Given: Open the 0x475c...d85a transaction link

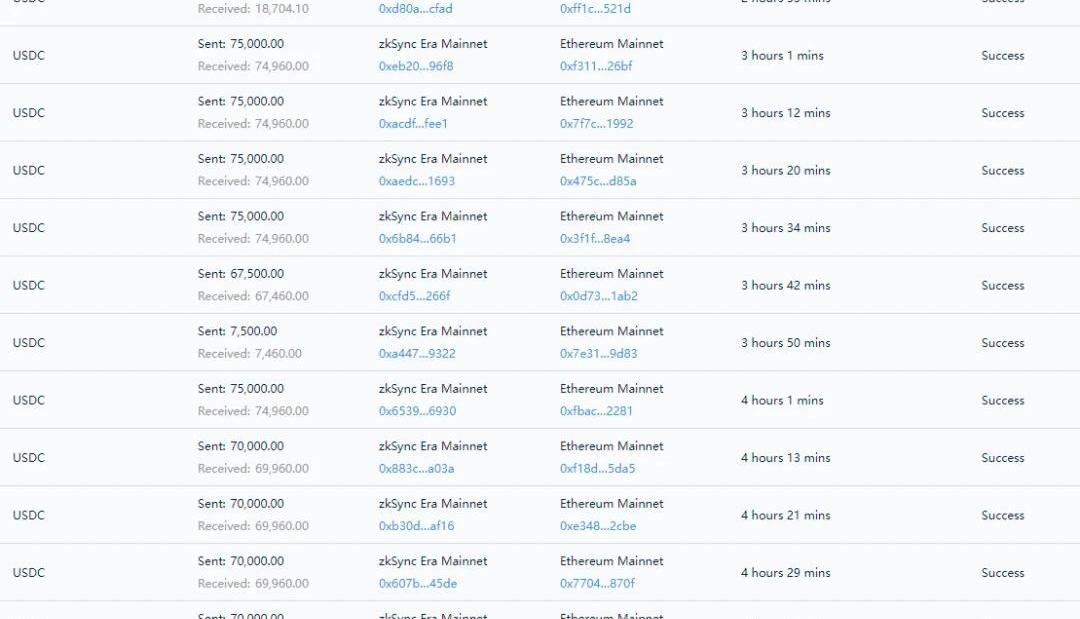Looking at the screenshot, I should pyautogui.click(x=598, y=181).
